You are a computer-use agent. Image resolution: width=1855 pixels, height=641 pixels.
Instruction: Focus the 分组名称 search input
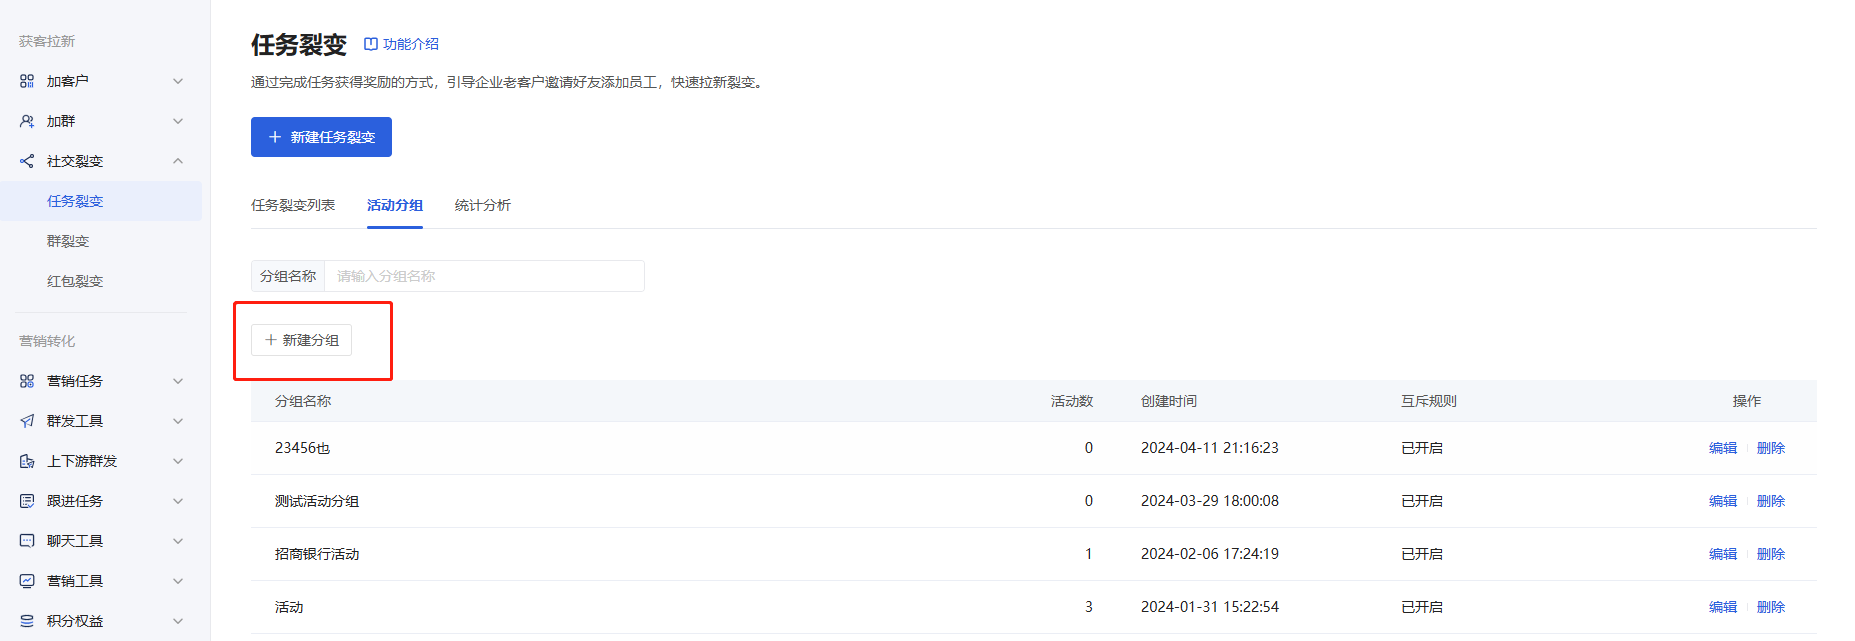click(x=484, y=276)
